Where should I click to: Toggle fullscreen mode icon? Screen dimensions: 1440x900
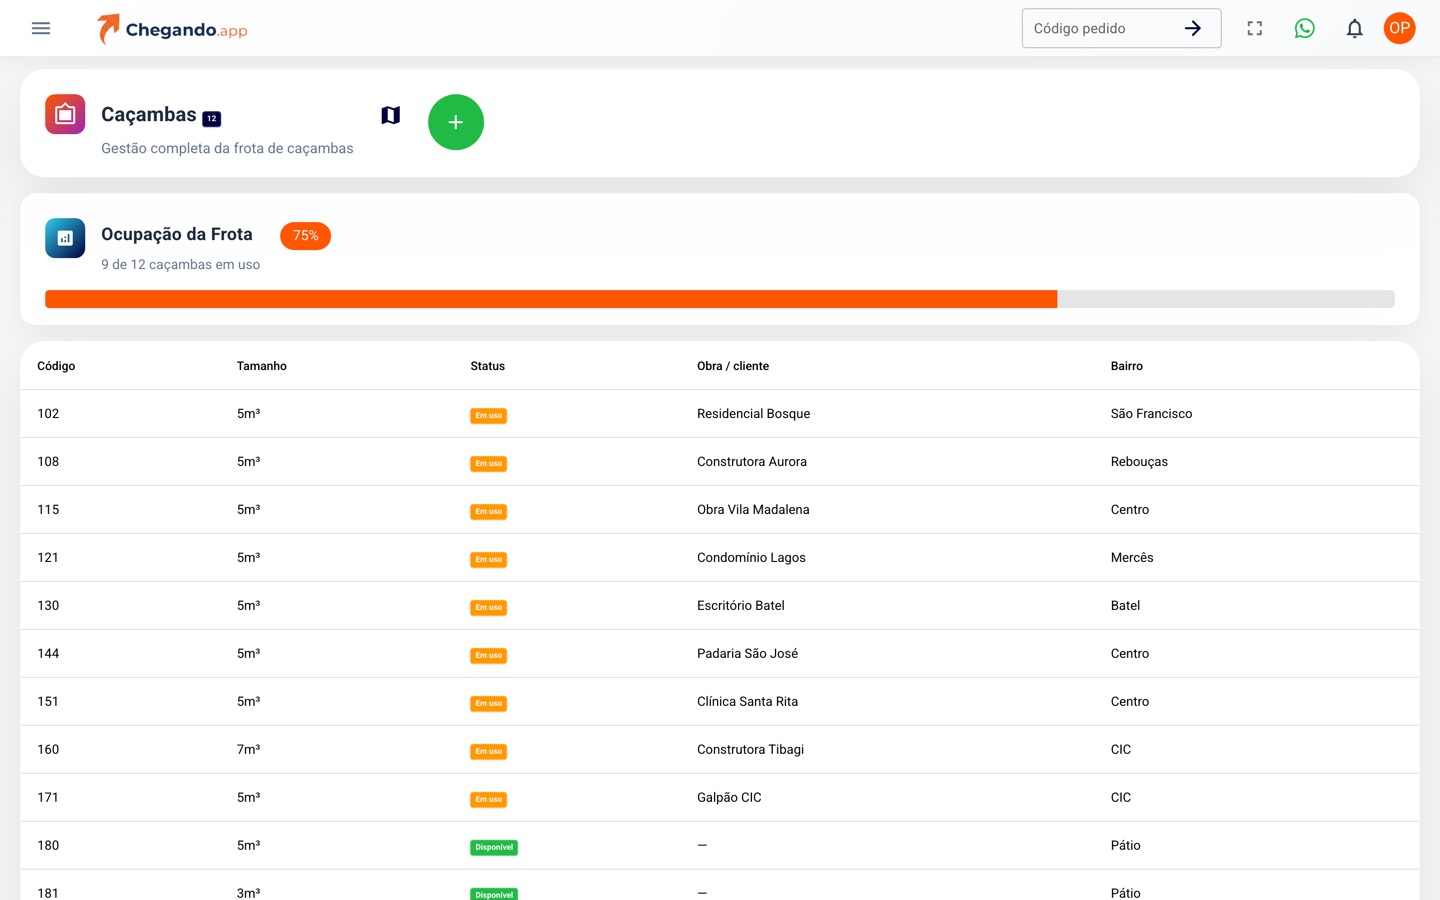[x=1255, y=28]
